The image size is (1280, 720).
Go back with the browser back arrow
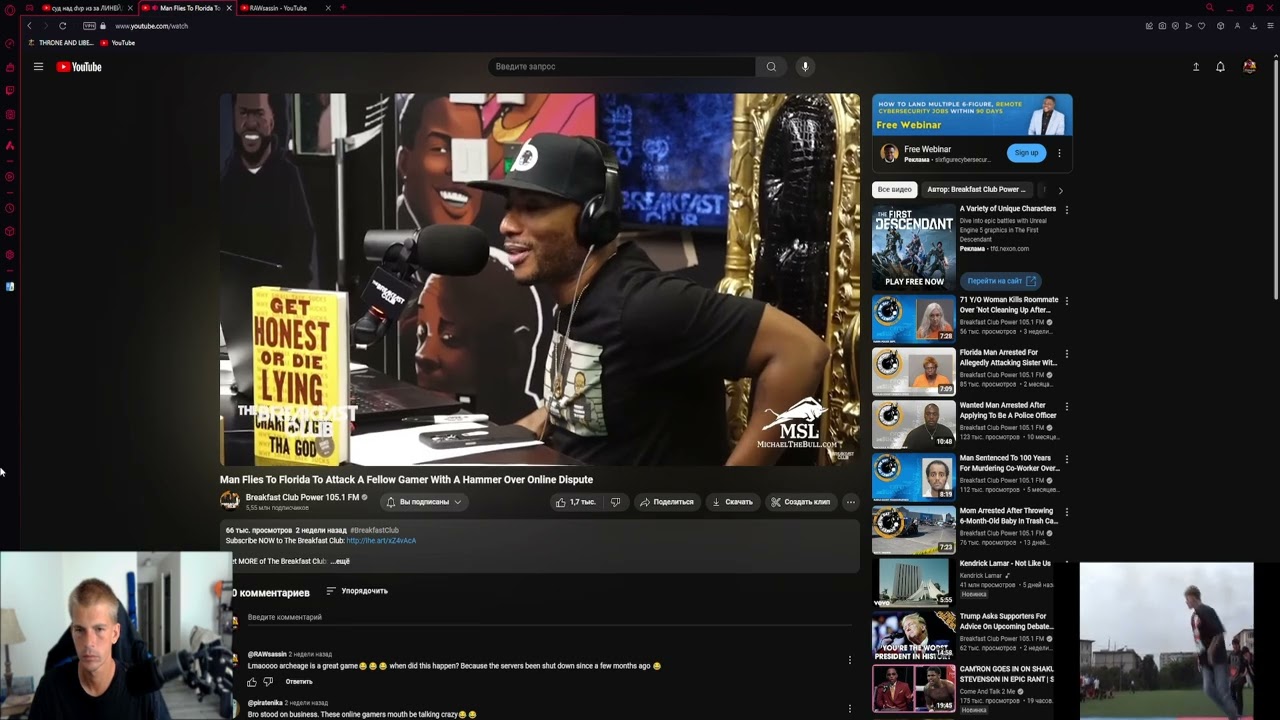29,26
